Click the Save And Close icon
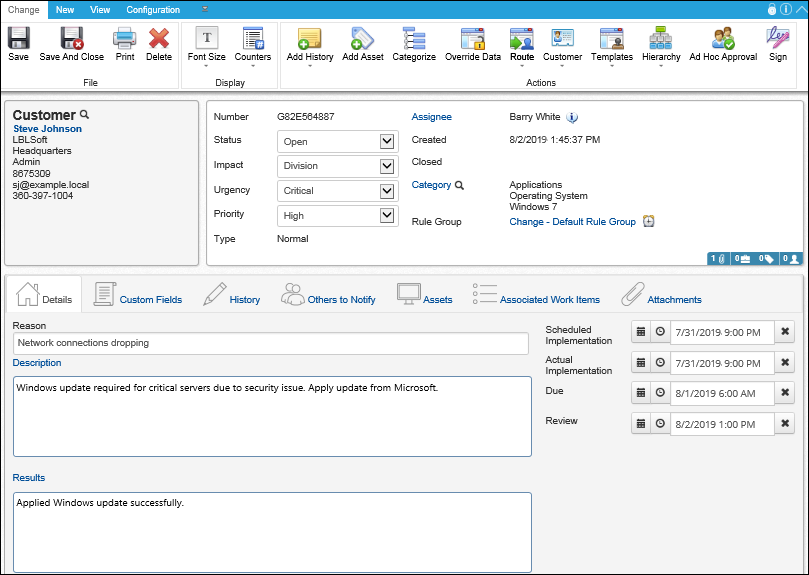Screen dimensions: 809x575 pyautogui.click(x=72, y=39)
